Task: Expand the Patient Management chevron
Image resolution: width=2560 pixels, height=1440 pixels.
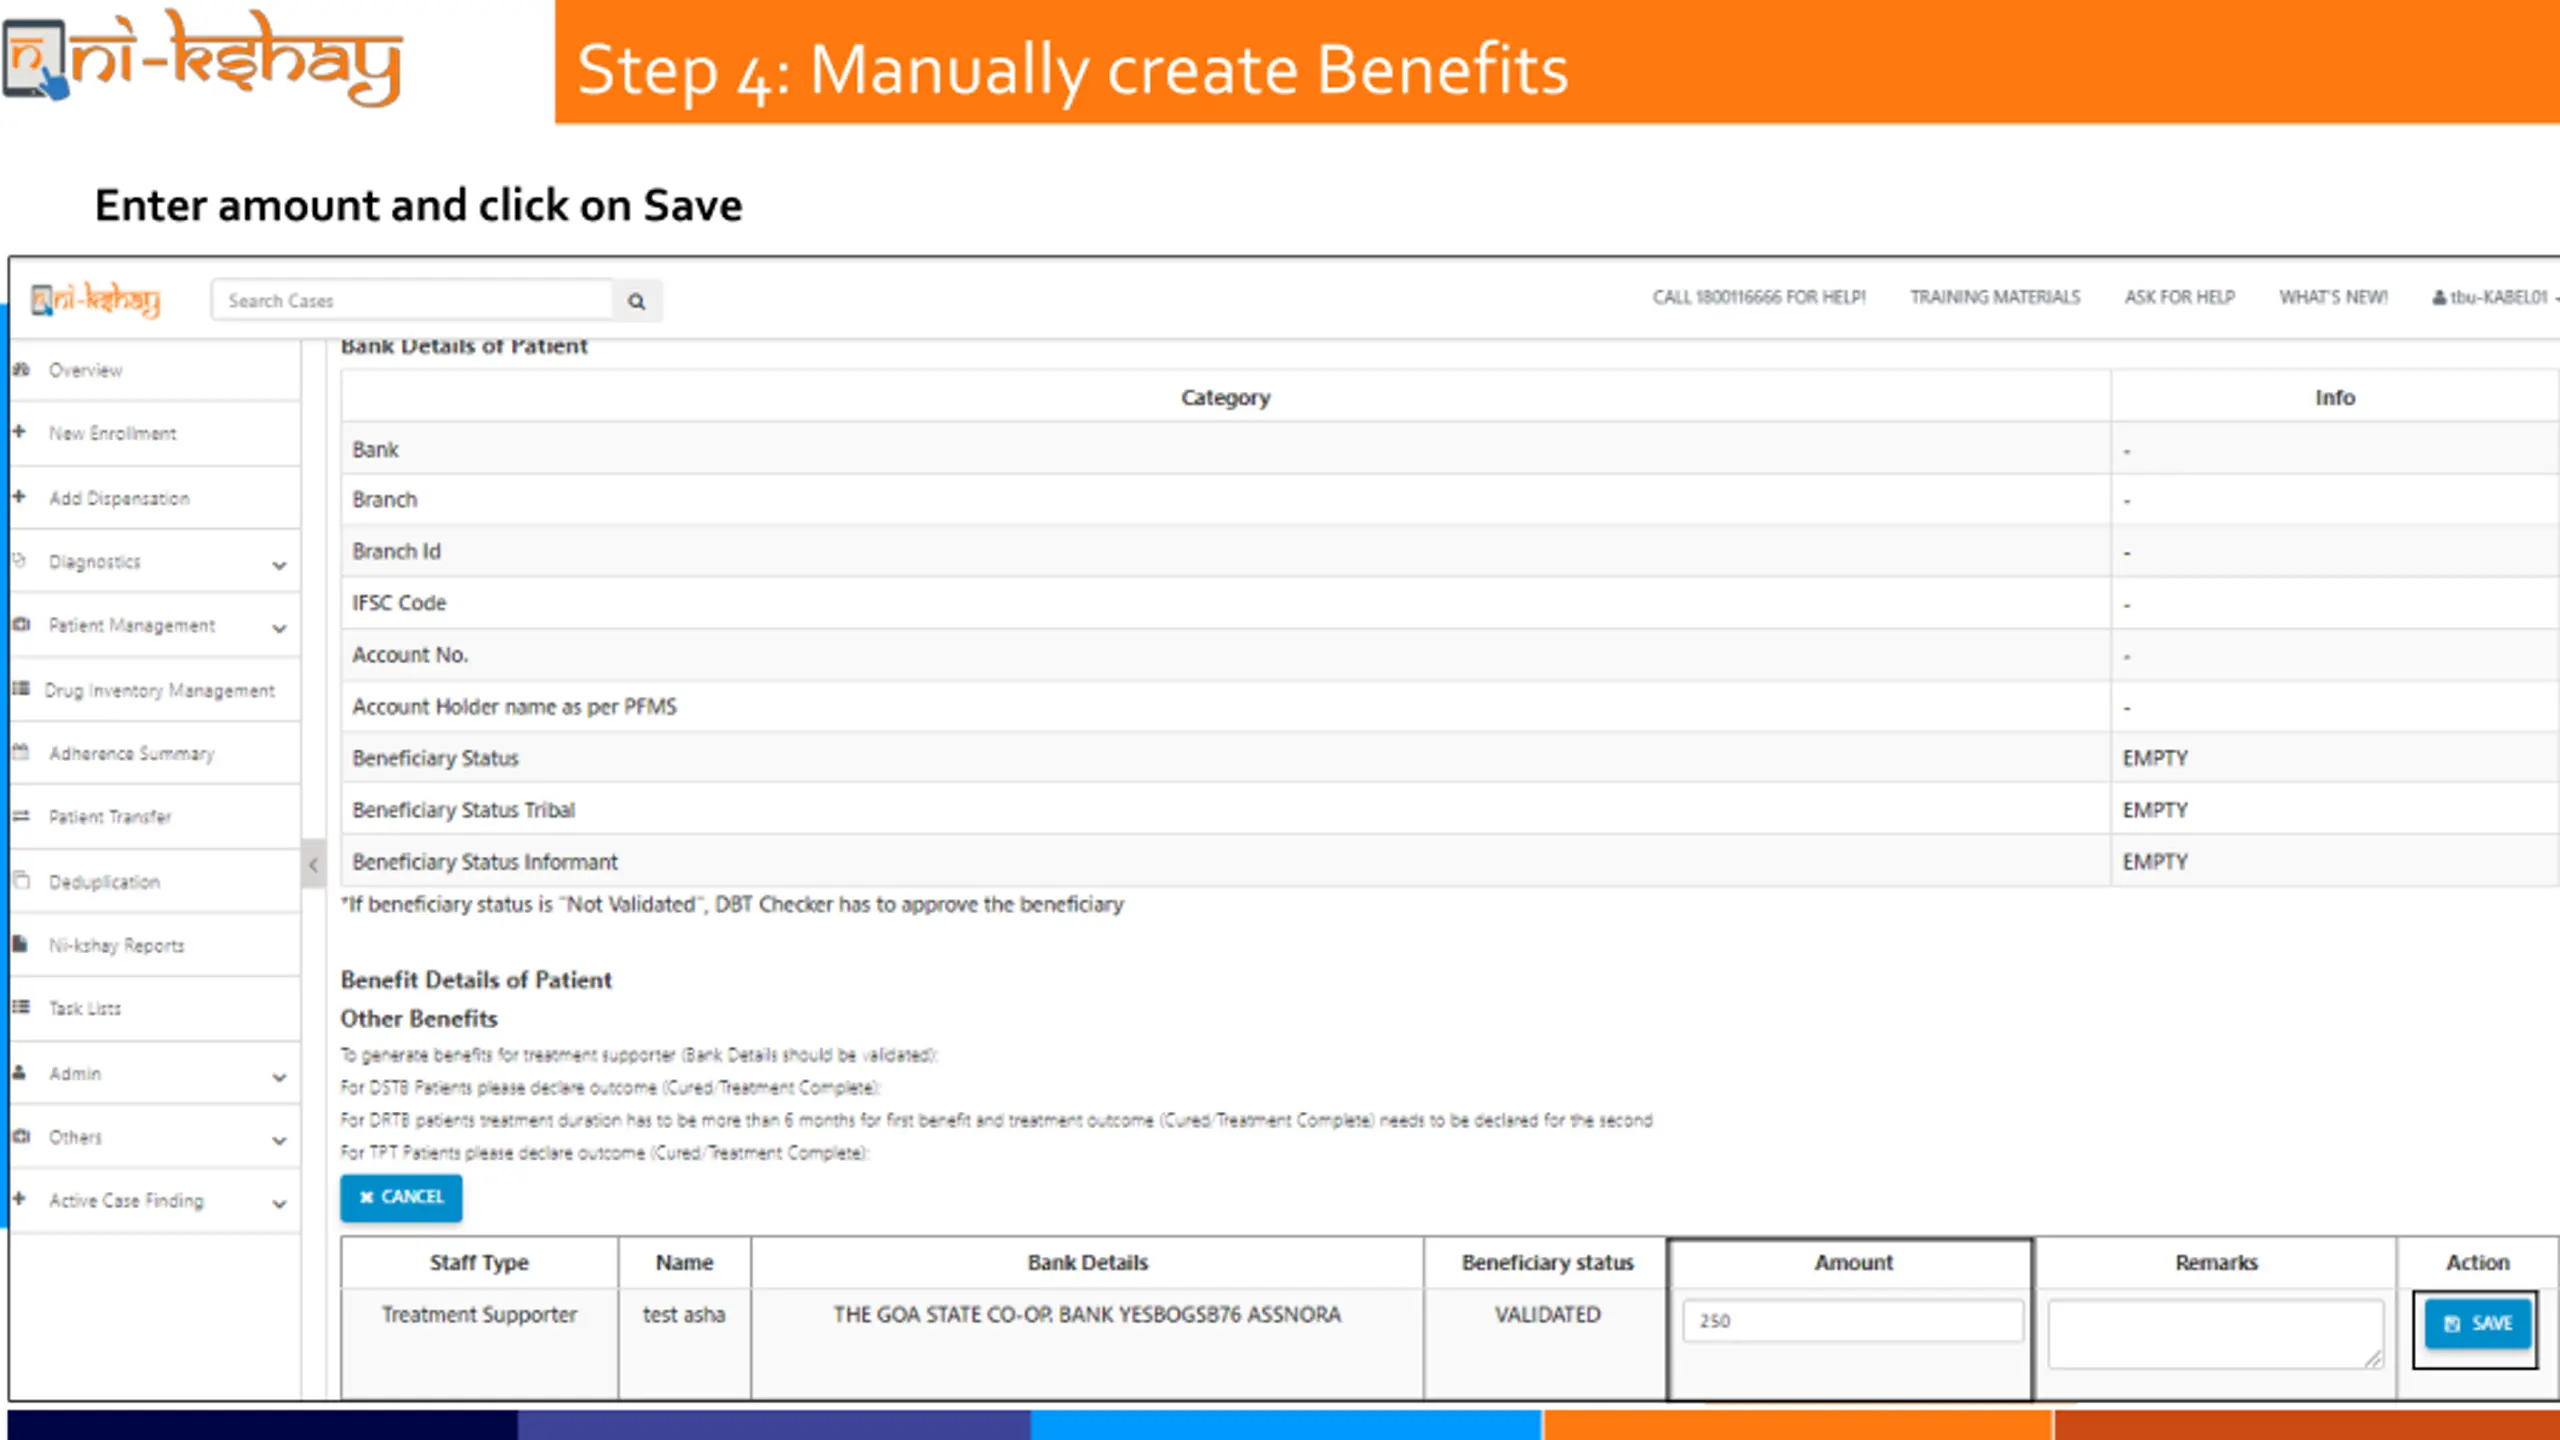Action: tap(279, 629)
